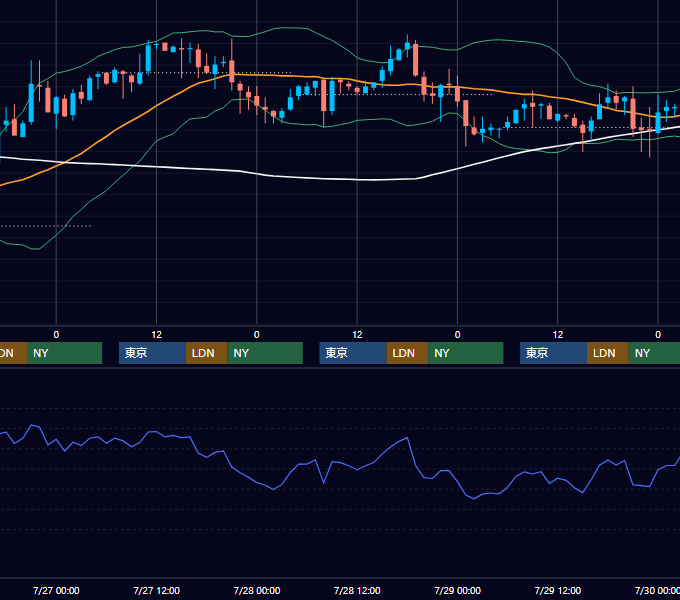Select the NY session block spanning 7/29 00:00
This screenshot has height=600, width=680.
(466, 353)
